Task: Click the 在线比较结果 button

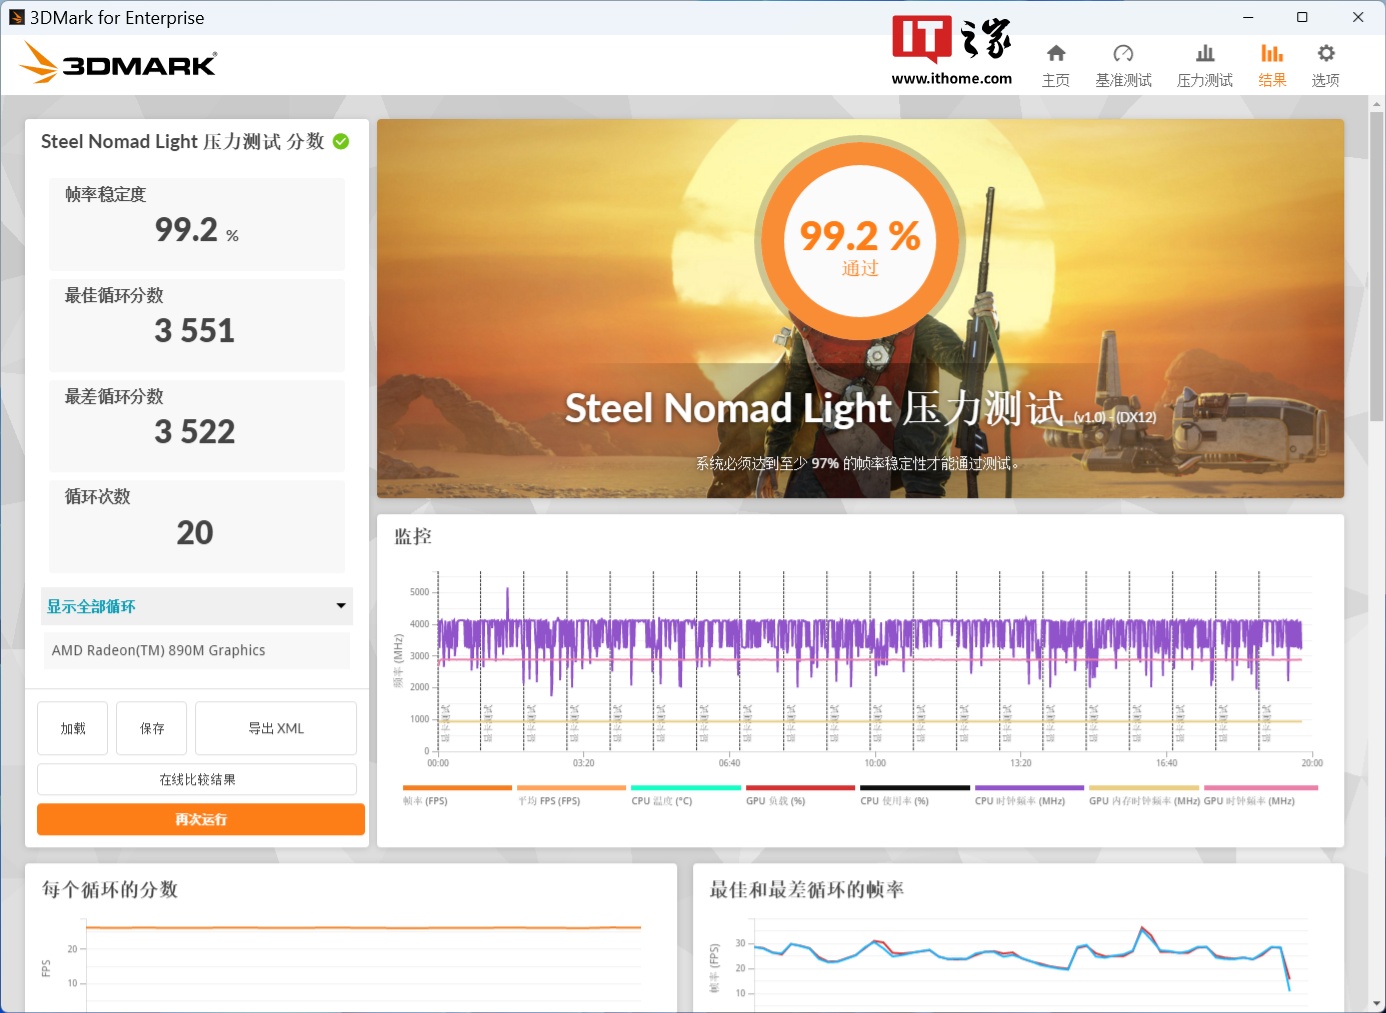Action: (x=197, y=779)
